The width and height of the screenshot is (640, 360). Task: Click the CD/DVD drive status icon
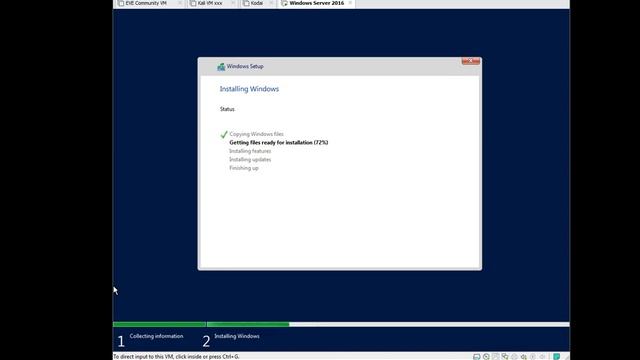click(486, 357)
